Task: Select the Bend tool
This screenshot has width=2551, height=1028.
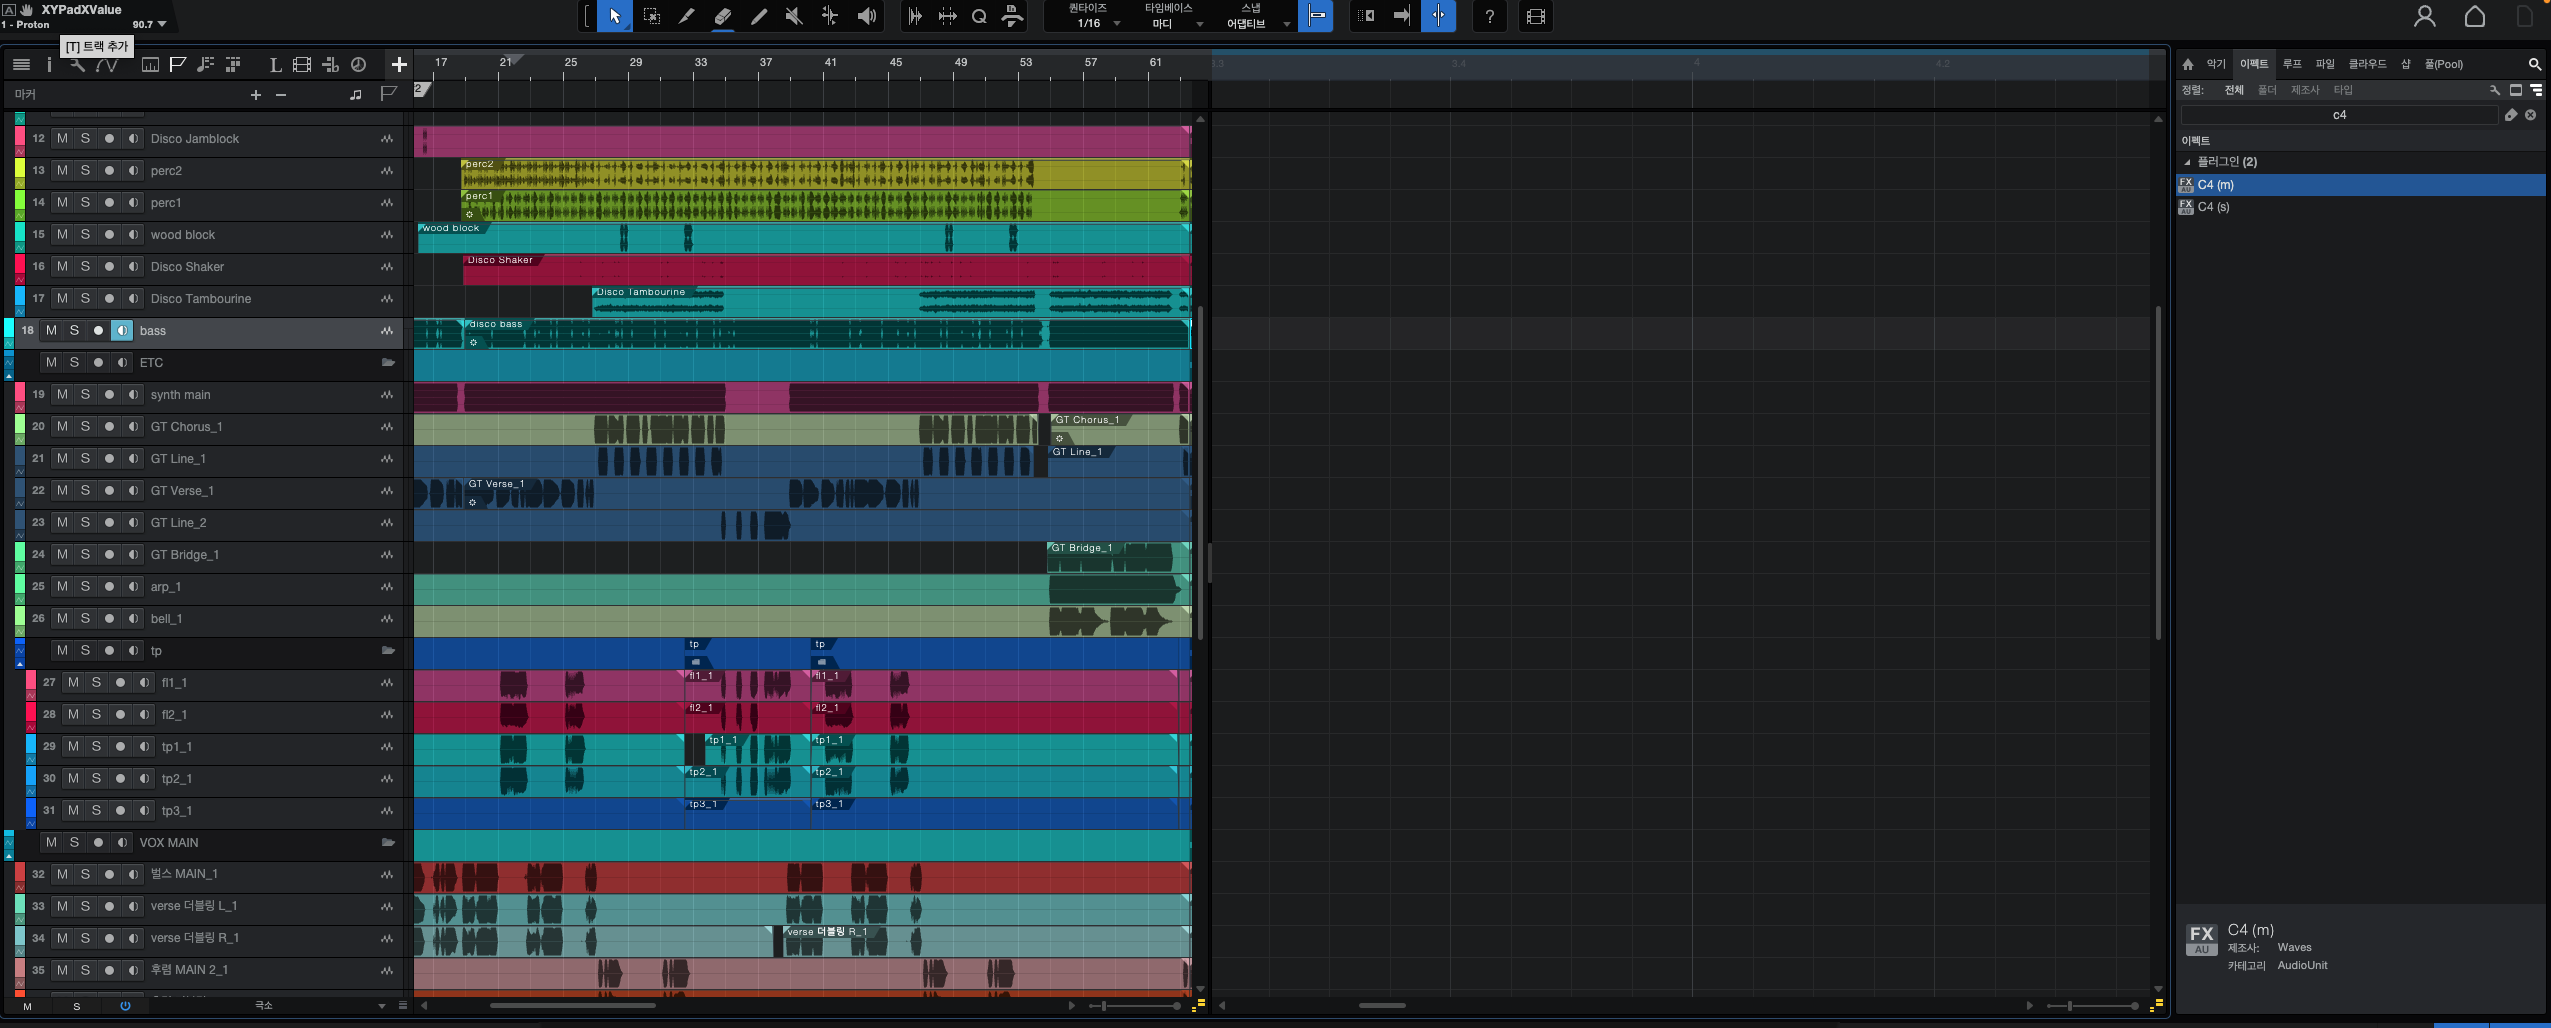Action: (830, 16)
